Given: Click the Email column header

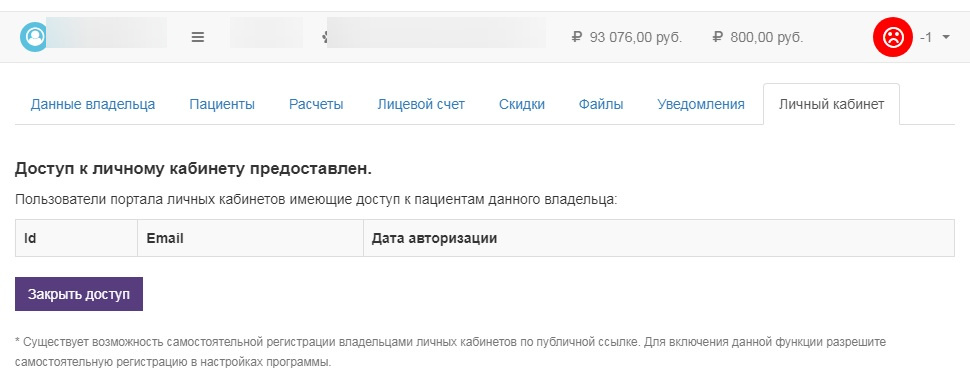Looking at the screenshot, I should [251, 238].
